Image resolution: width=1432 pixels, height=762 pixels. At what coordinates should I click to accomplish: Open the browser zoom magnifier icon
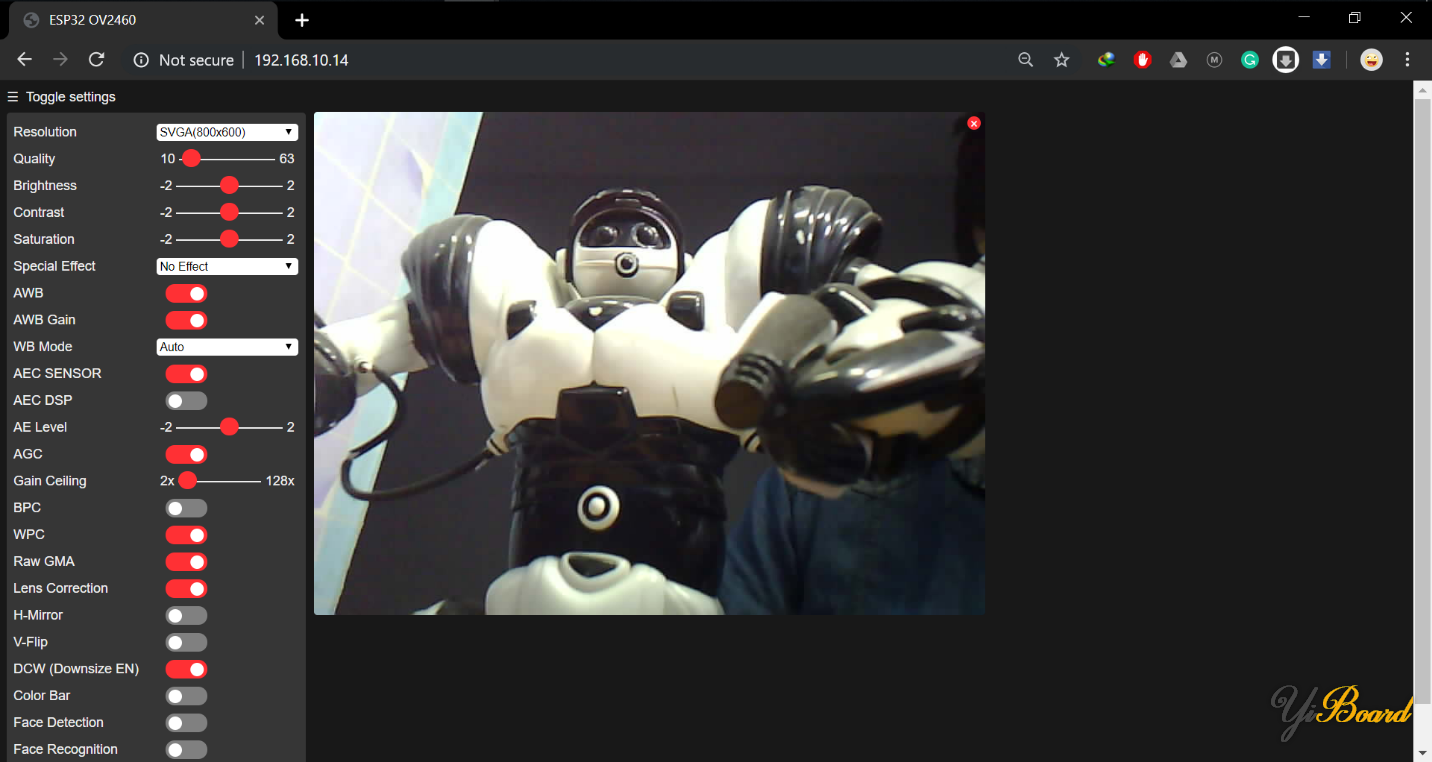point(1025,60)
